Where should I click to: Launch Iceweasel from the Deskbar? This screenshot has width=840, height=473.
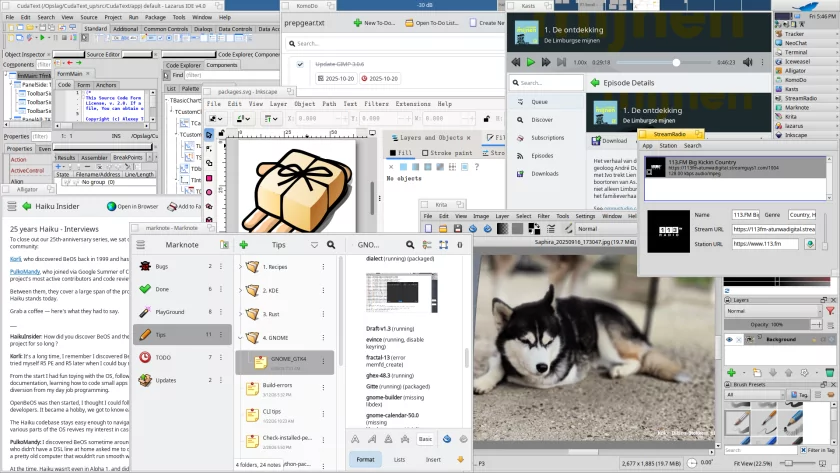pos(797,62)
